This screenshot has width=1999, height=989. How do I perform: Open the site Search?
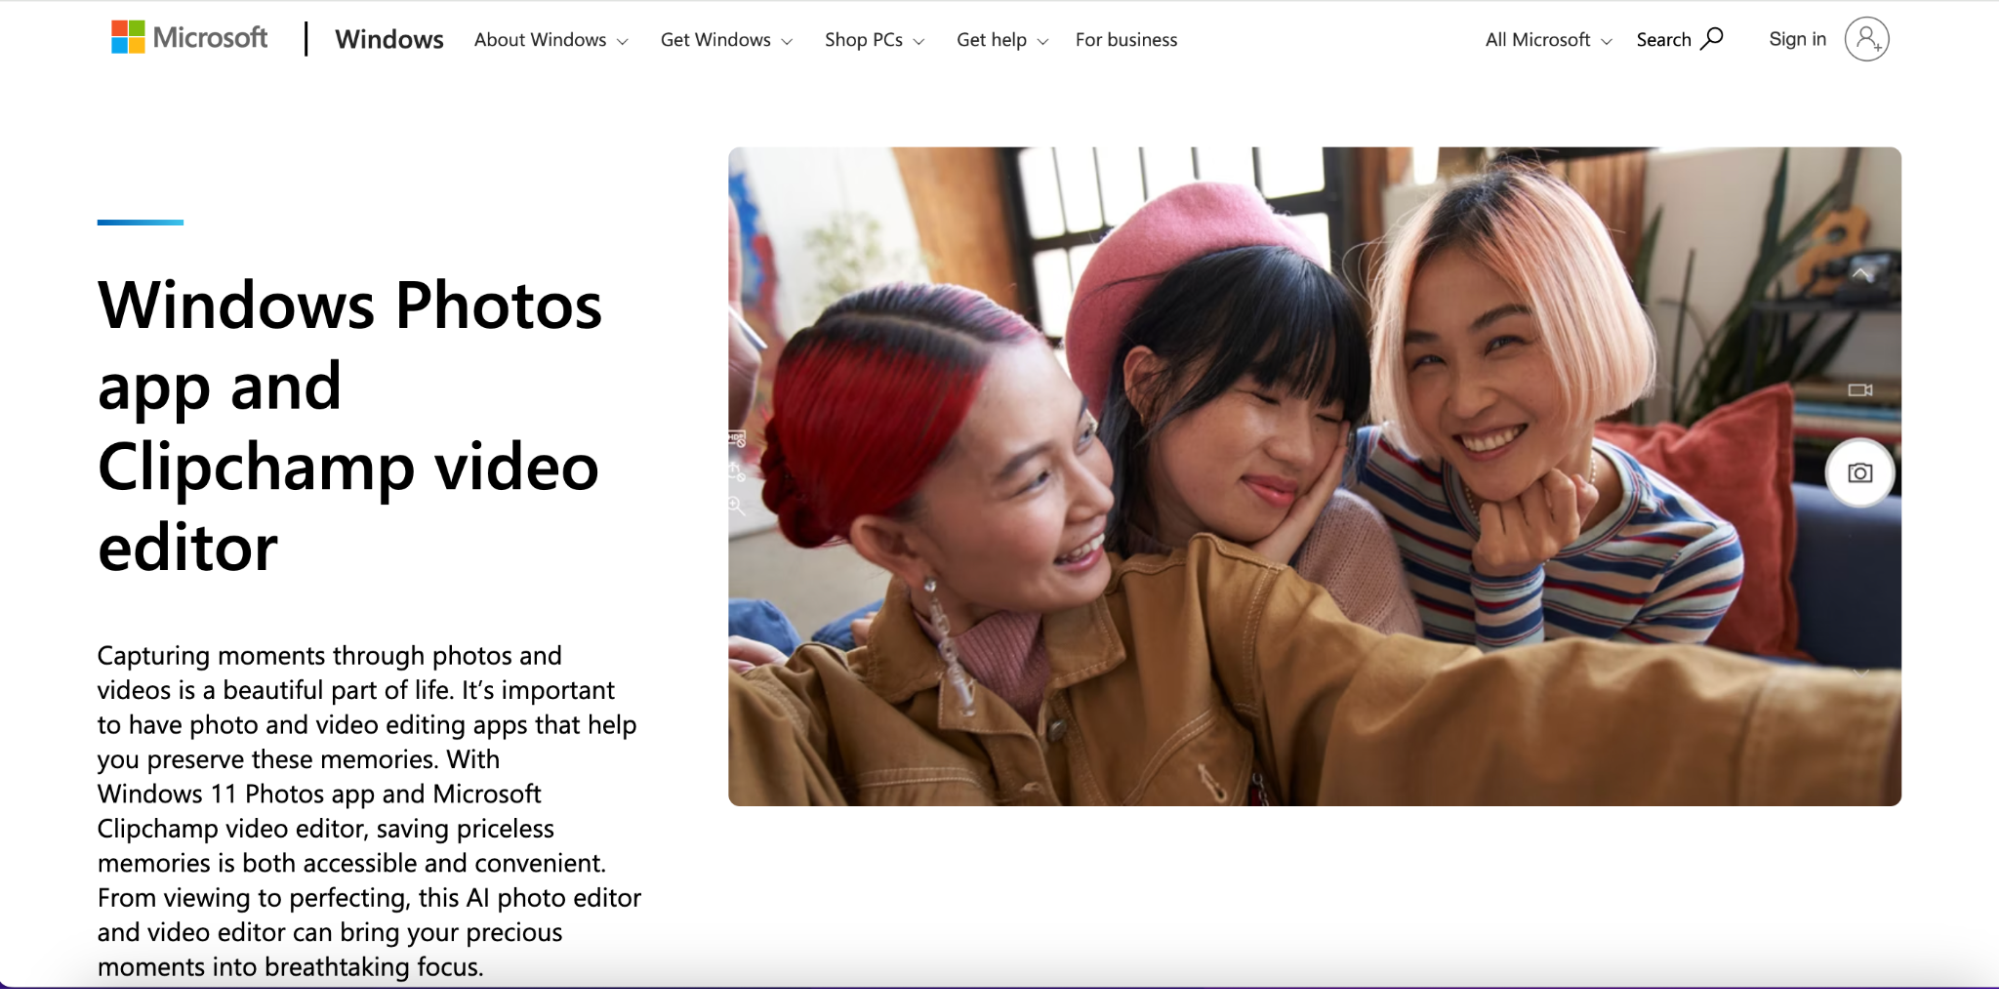pyautogui.click(x=1680, y=39)
